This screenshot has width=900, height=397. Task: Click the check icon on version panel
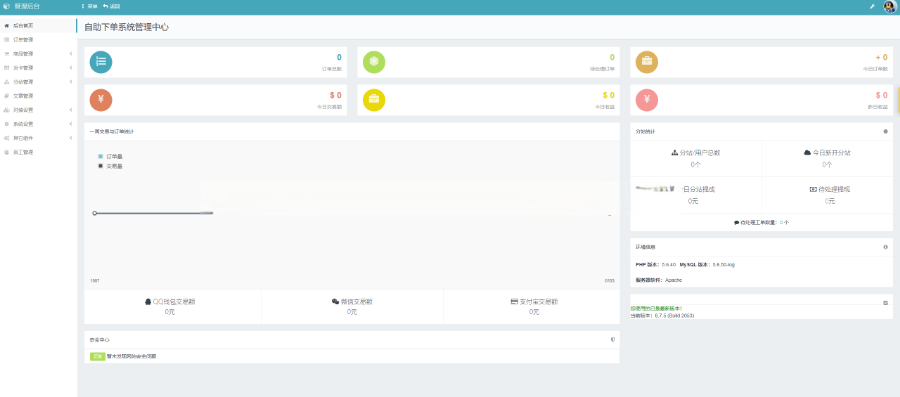[886, 302]
